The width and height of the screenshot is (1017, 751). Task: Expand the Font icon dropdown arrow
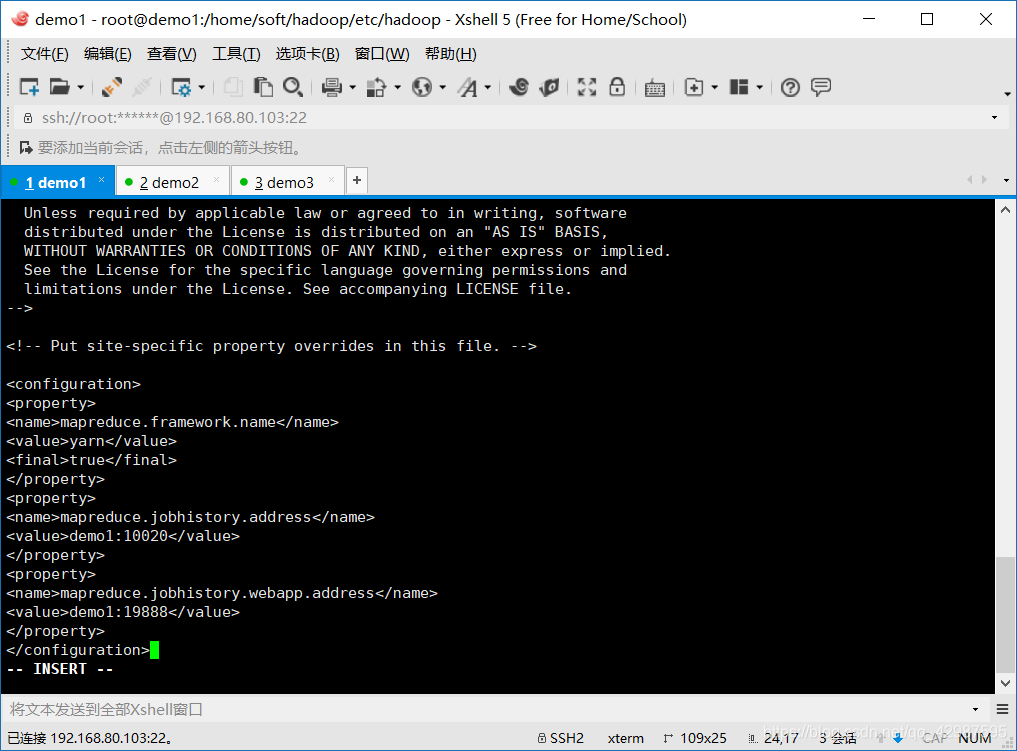tap(488, 87)
